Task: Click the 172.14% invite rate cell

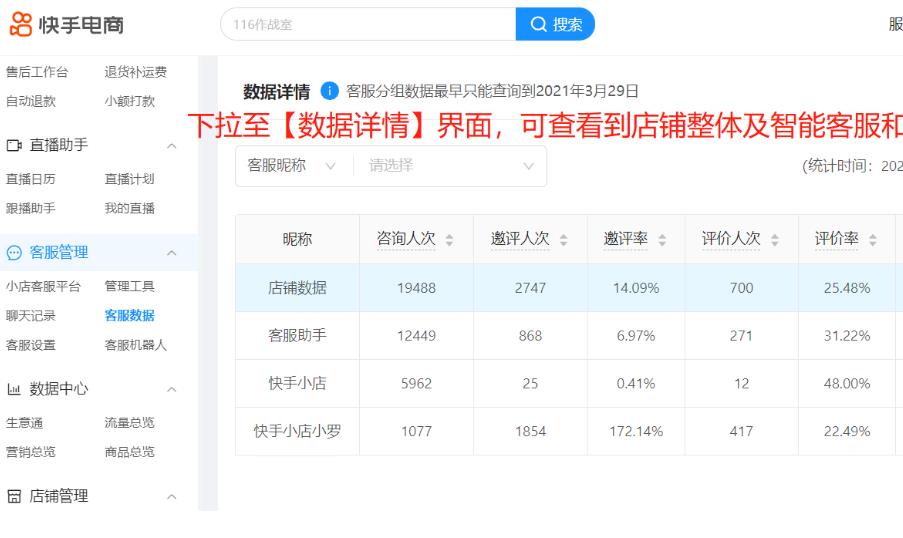Action: pos(636,431)
